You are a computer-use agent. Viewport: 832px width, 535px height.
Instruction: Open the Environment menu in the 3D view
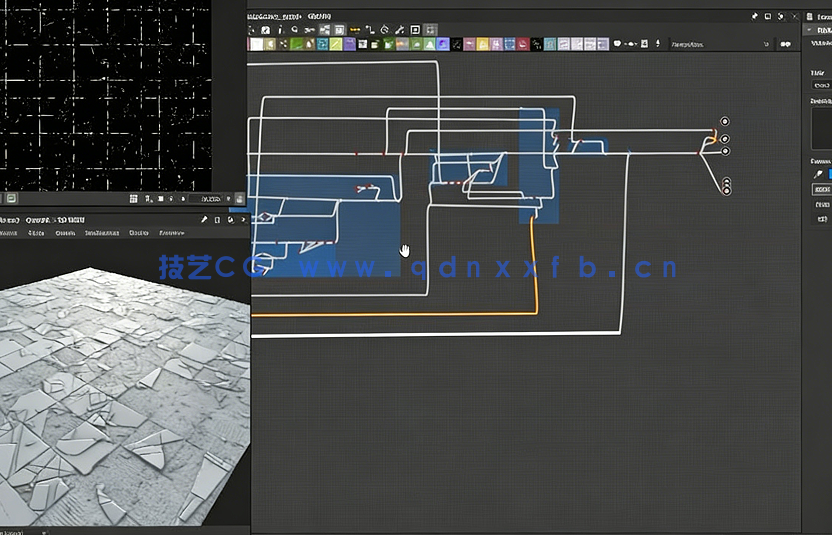pyautogui.click(x=102, y=232)
